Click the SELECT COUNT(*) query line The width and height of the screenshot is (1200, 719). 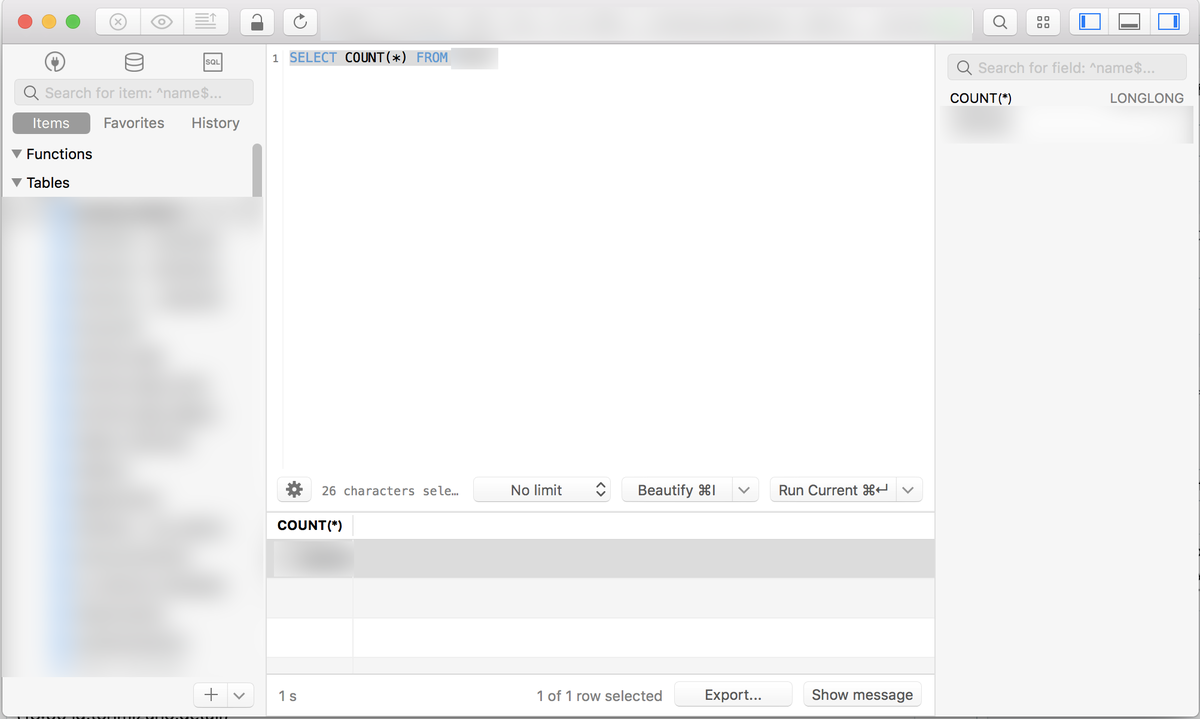tap(394, 58)
